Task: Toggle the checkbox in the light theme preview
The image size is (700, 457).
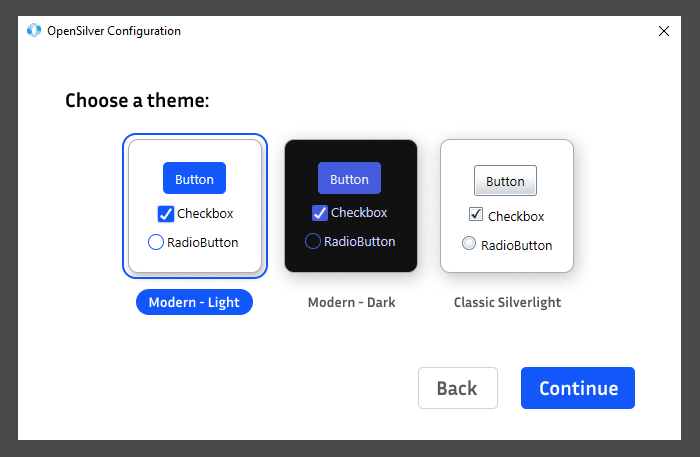Action: coord(166,213)
